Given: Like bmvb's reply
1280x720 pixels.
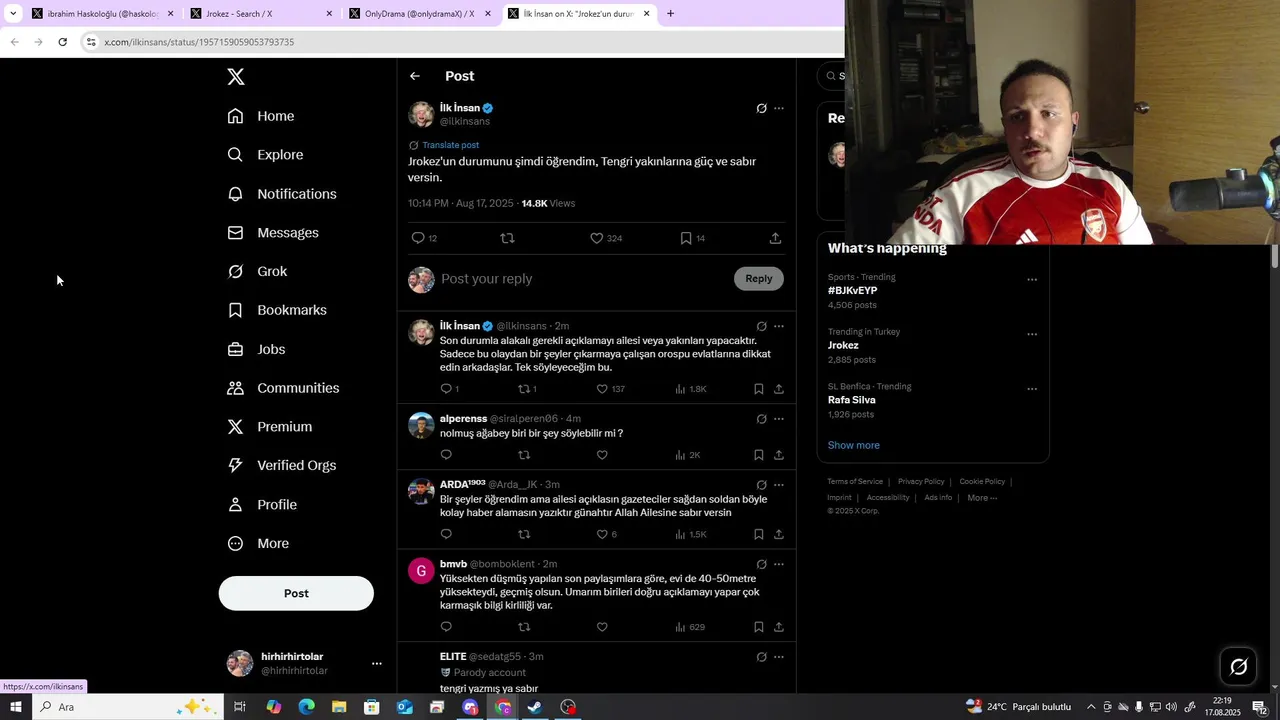Looking at the screenshot, I should pos(602,627).
